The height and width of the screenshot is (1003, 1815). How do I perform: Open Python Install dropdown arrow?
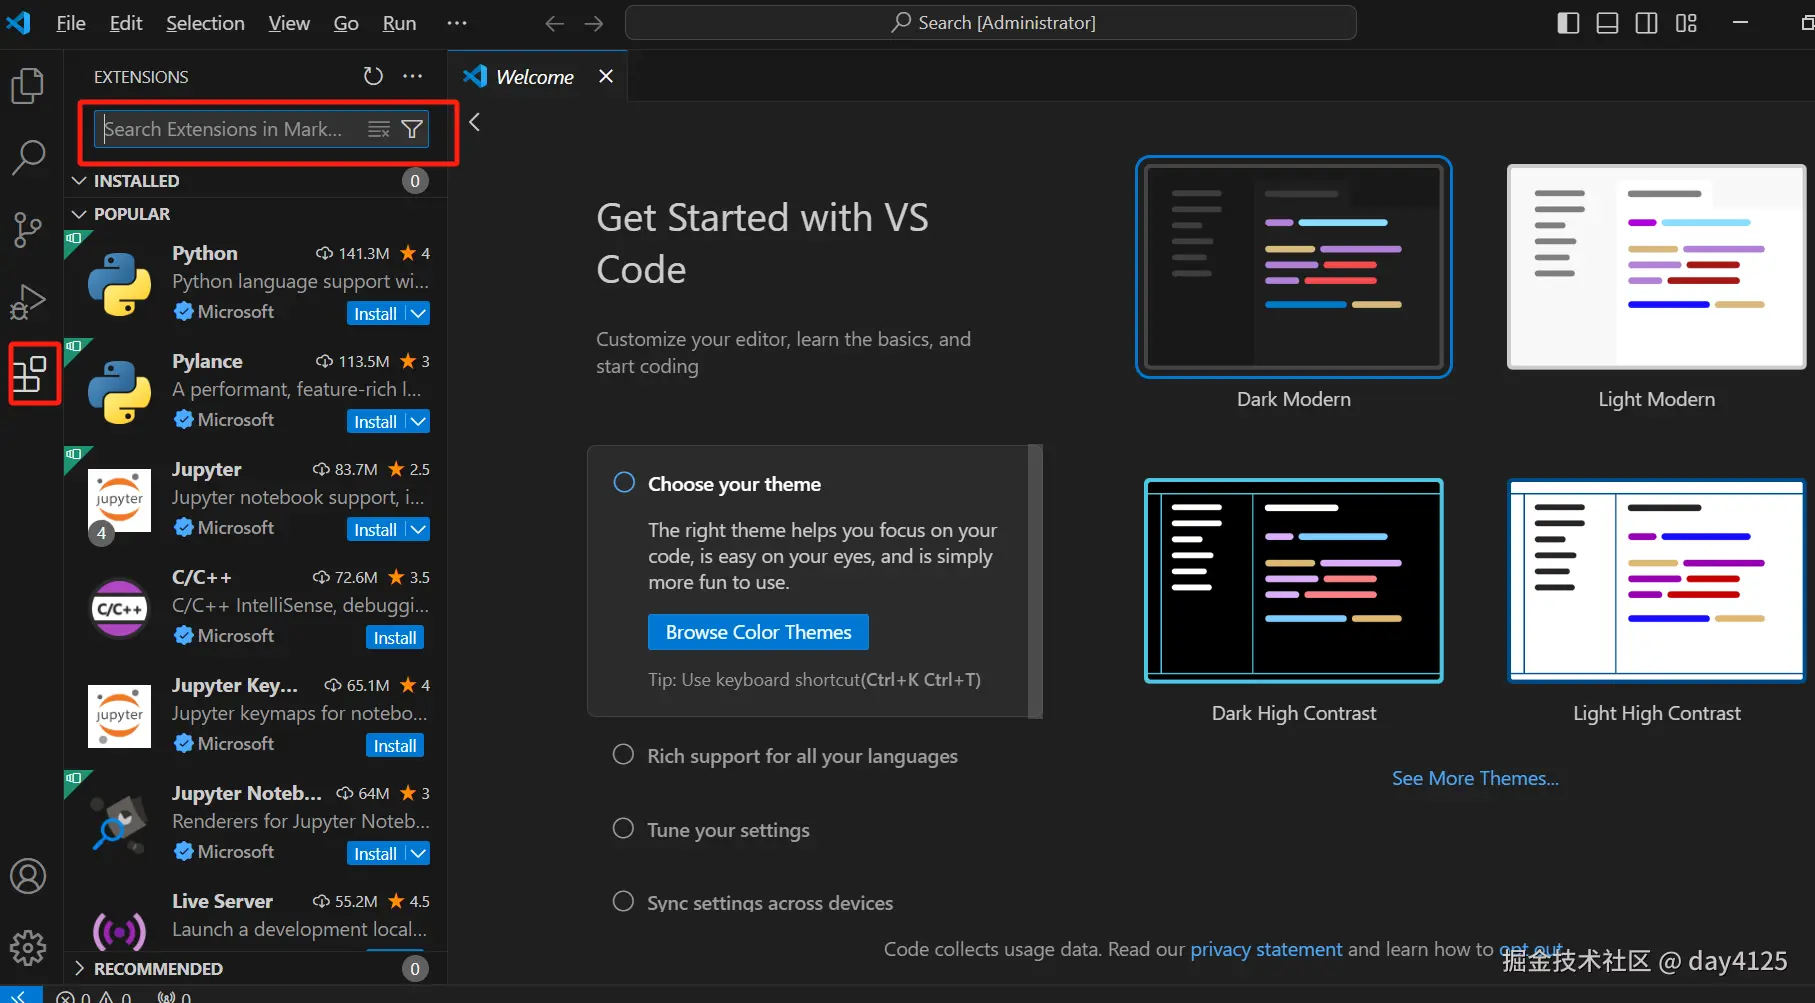coord(419,313)
